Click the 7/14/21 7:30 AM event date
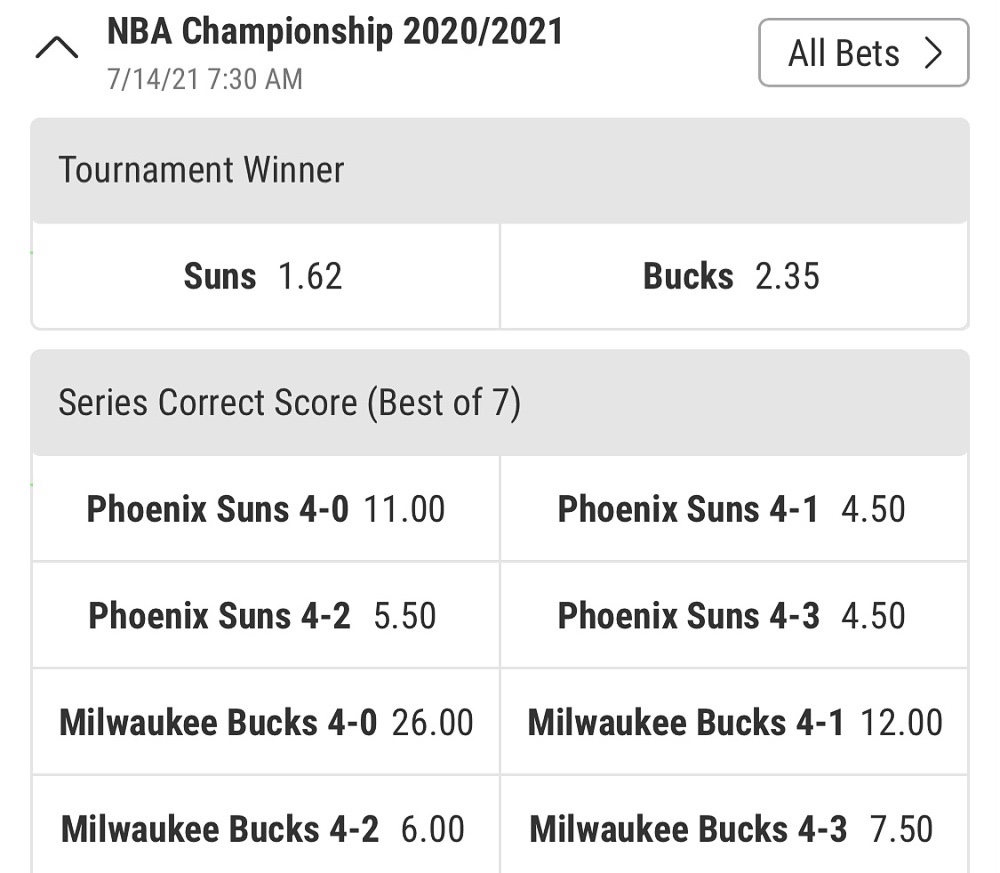Viewport: 1000px width, 873px height. point(205,79)
